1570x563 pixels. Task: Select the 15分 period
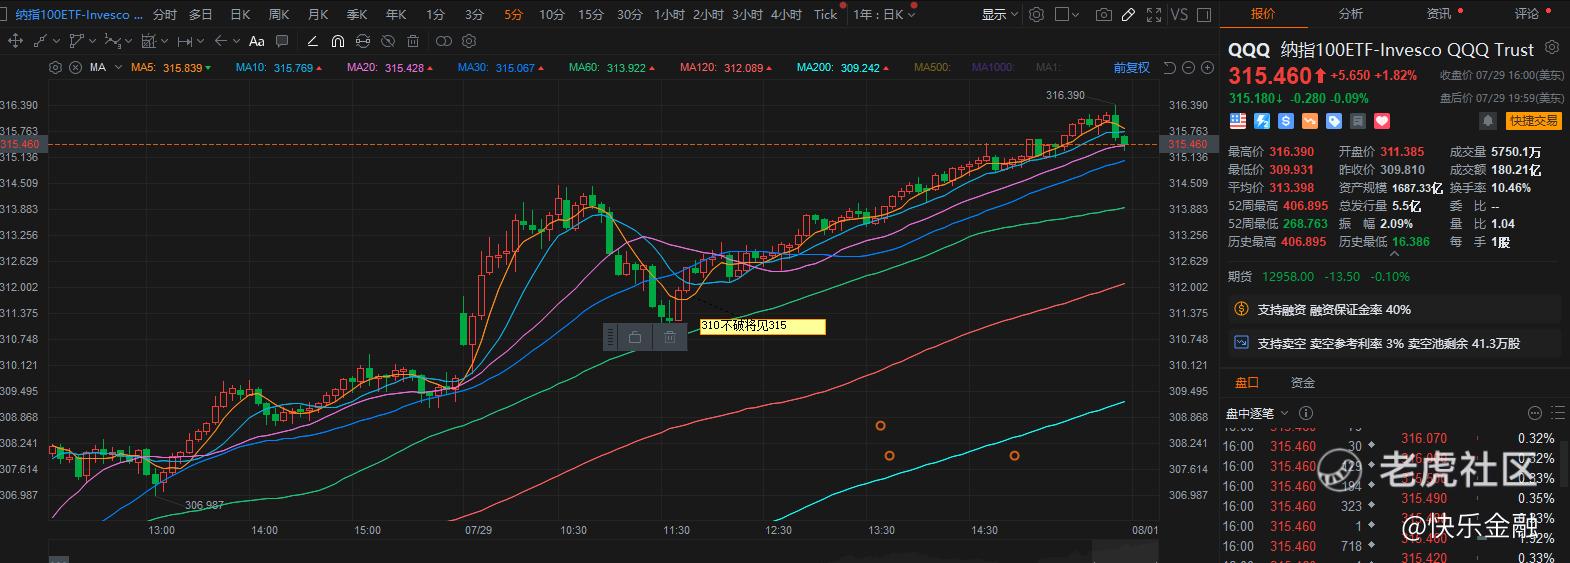[x=590, y=14]
